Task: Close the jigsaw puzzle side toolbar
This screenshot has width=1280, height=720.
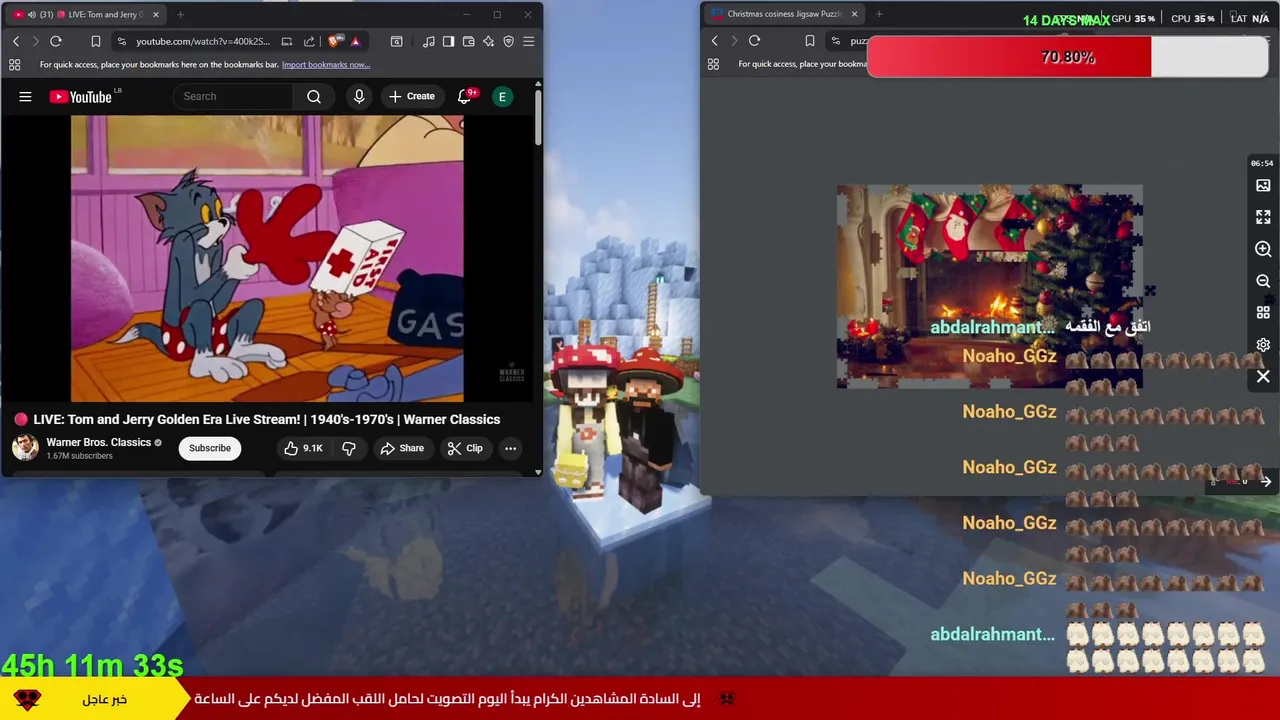Action: 1263,377
